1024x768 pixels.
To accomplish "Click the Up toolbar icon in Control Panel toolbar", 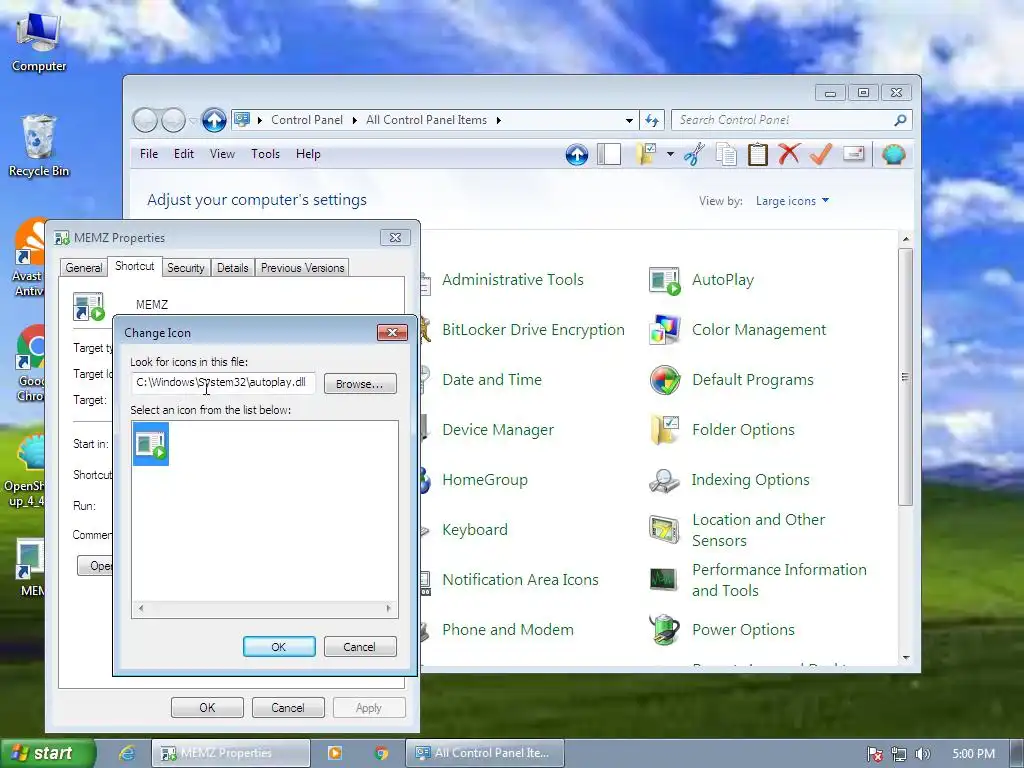I will (x=577, y=154).
